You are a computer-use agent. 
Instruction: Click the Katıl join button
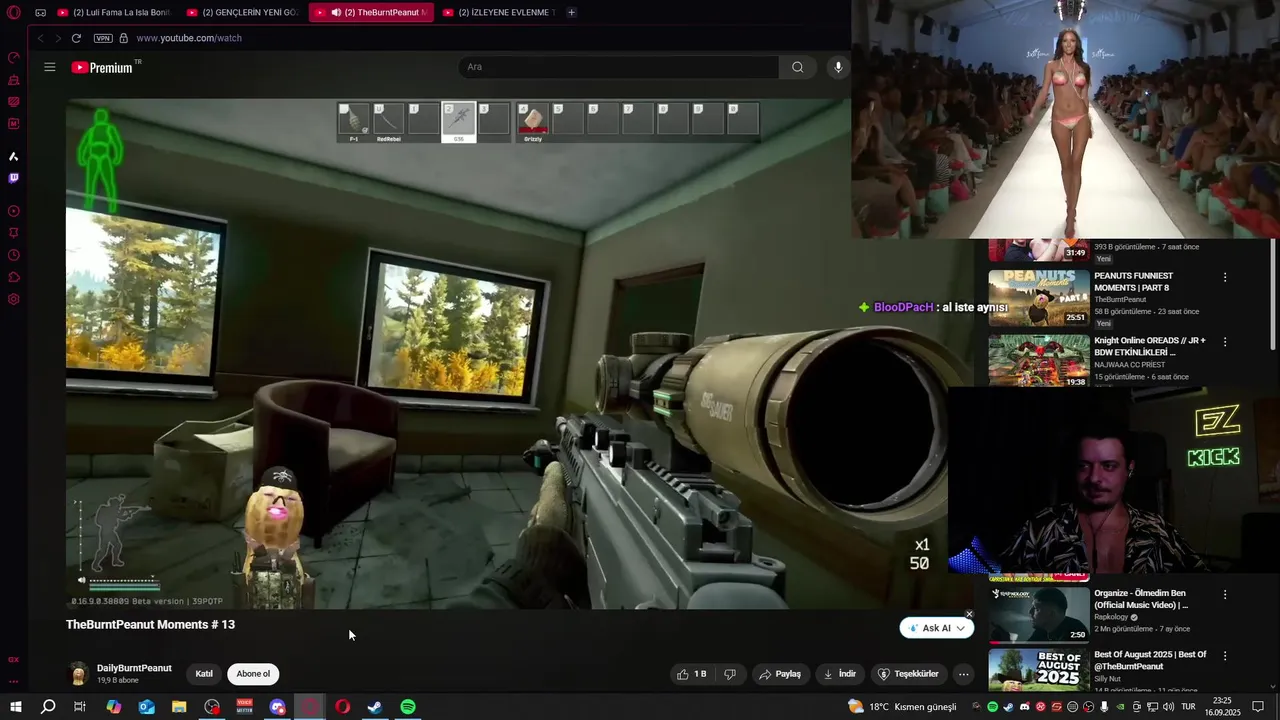click(x=204, y=674)
